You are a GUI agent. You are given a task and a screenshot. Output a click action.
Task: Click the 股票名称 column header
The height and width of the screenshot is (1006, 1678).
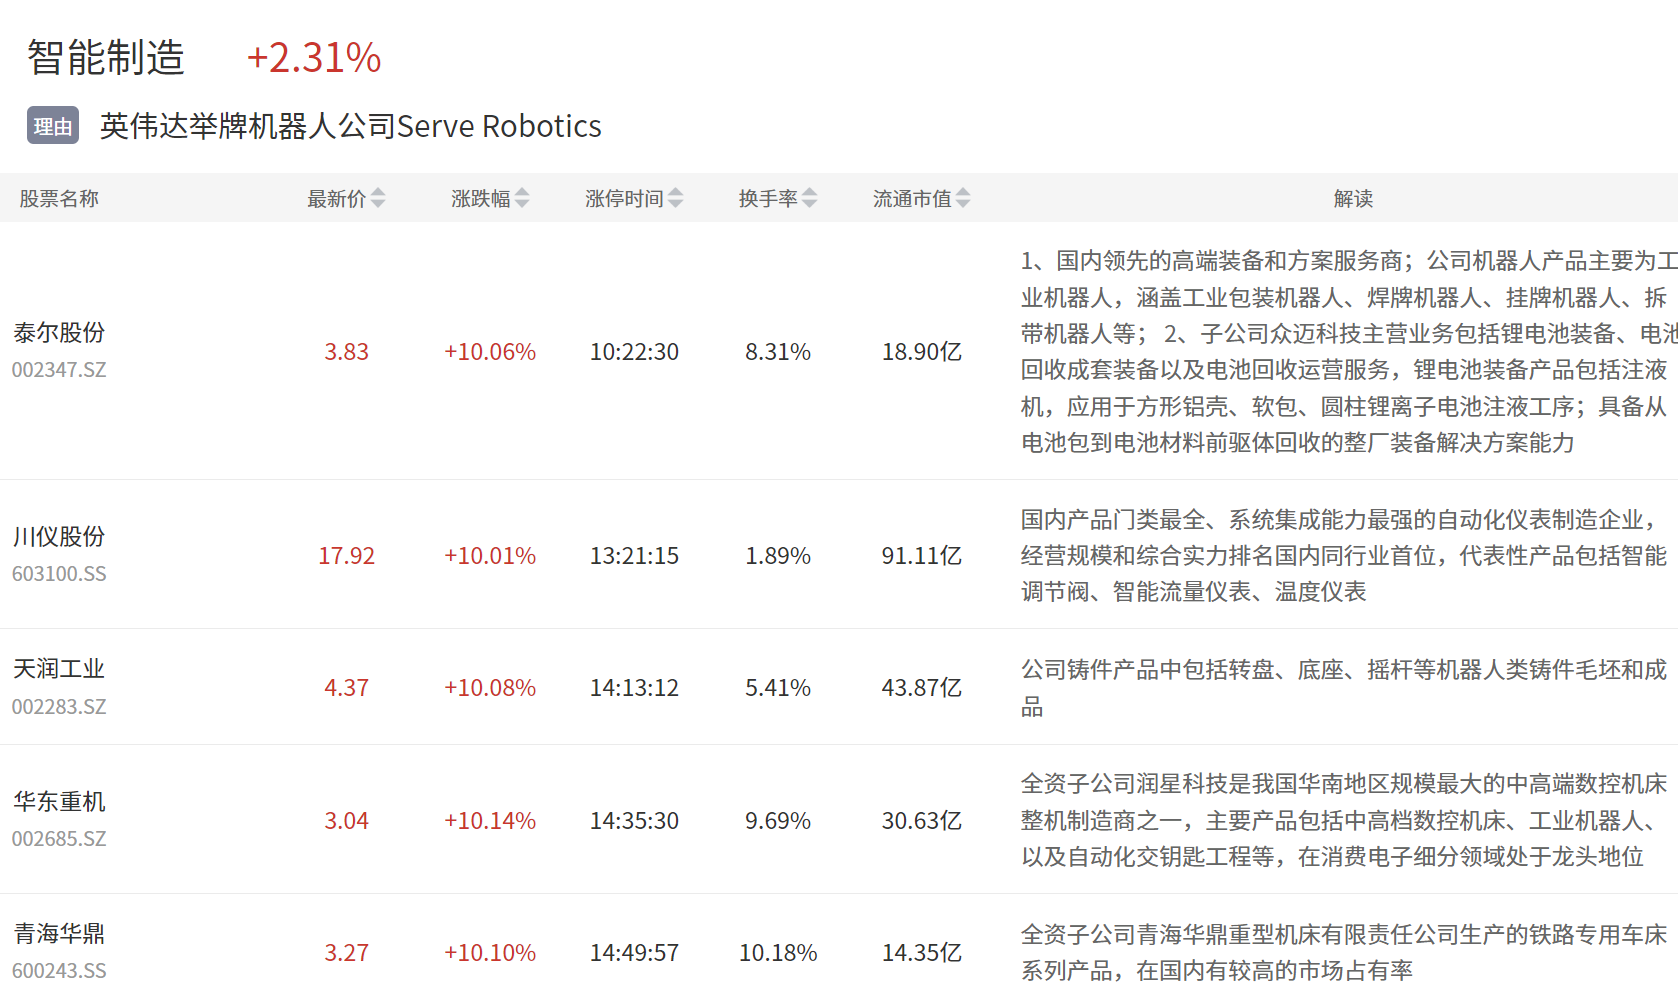[x=59, y=199]
